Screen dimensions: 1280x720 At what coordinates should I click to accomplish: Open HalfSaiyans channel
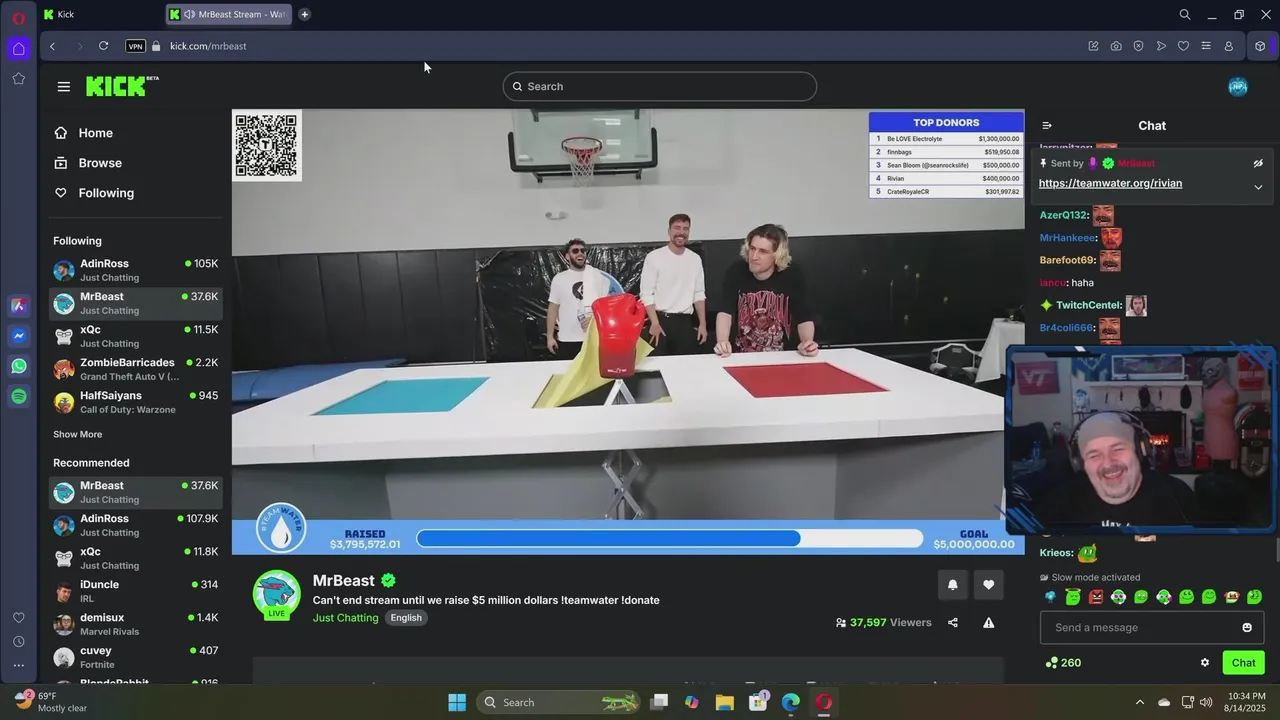click(136, 402)
